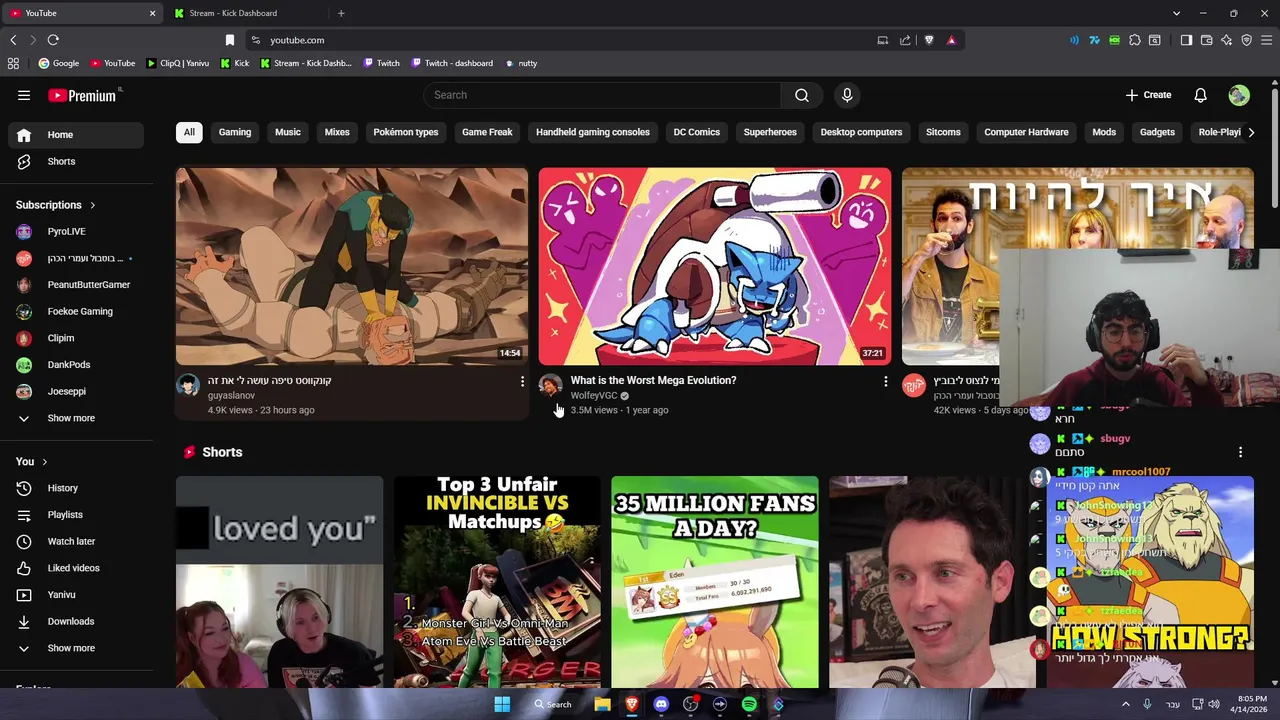Open the Brave Wallet icon
Screen dimensions: 1280x720
point(1207,40)
